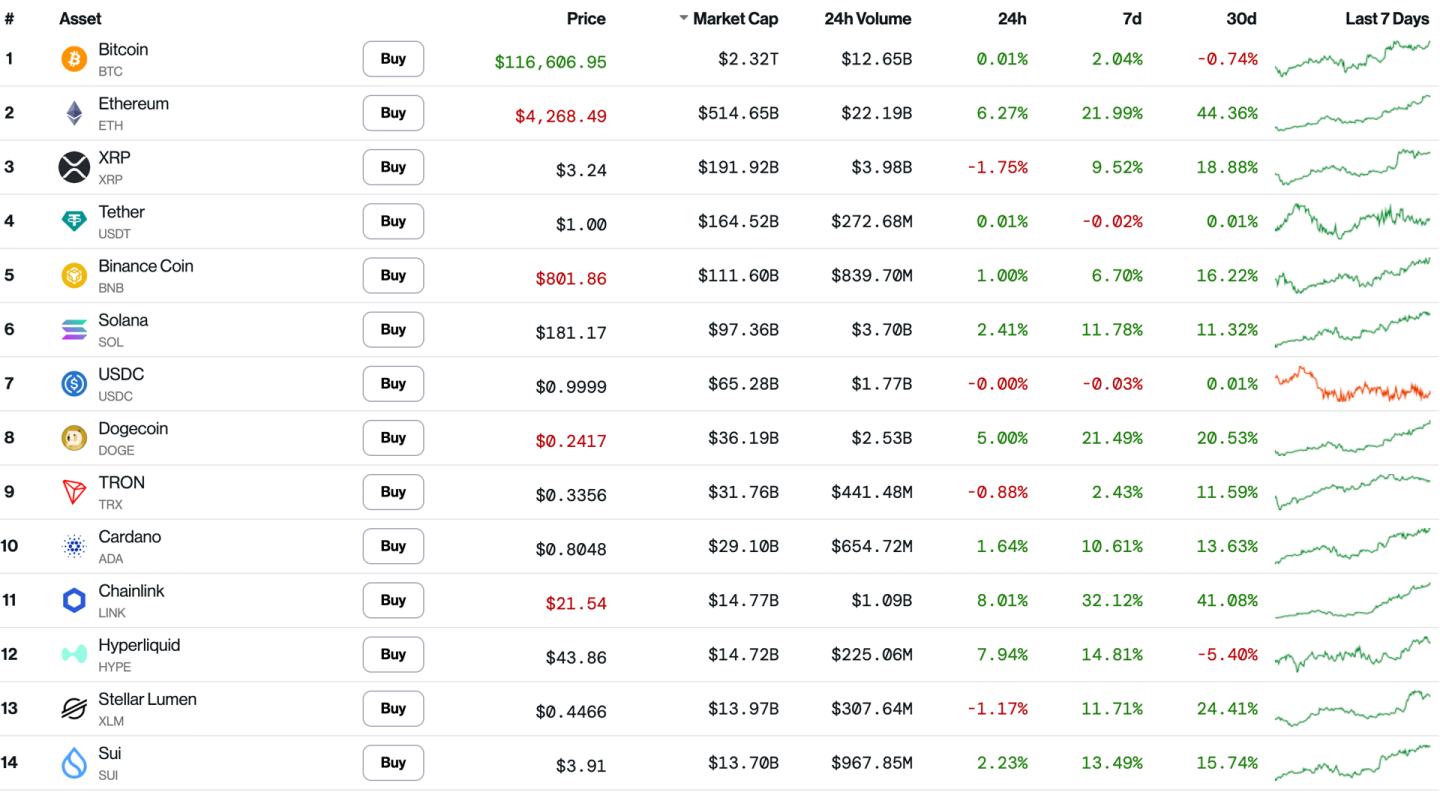Click Cardano's 10.61% seven-day change

(x=1112, y=546)
